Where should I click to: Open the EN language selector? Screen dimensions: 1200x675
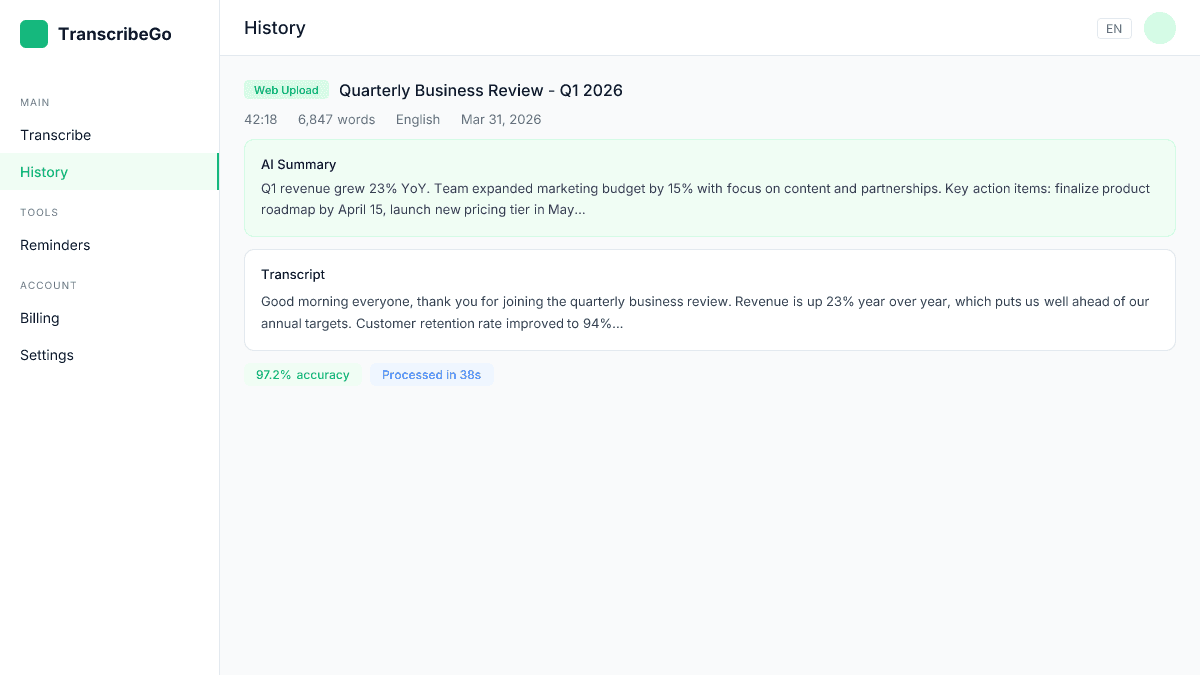pos(1114,28)
